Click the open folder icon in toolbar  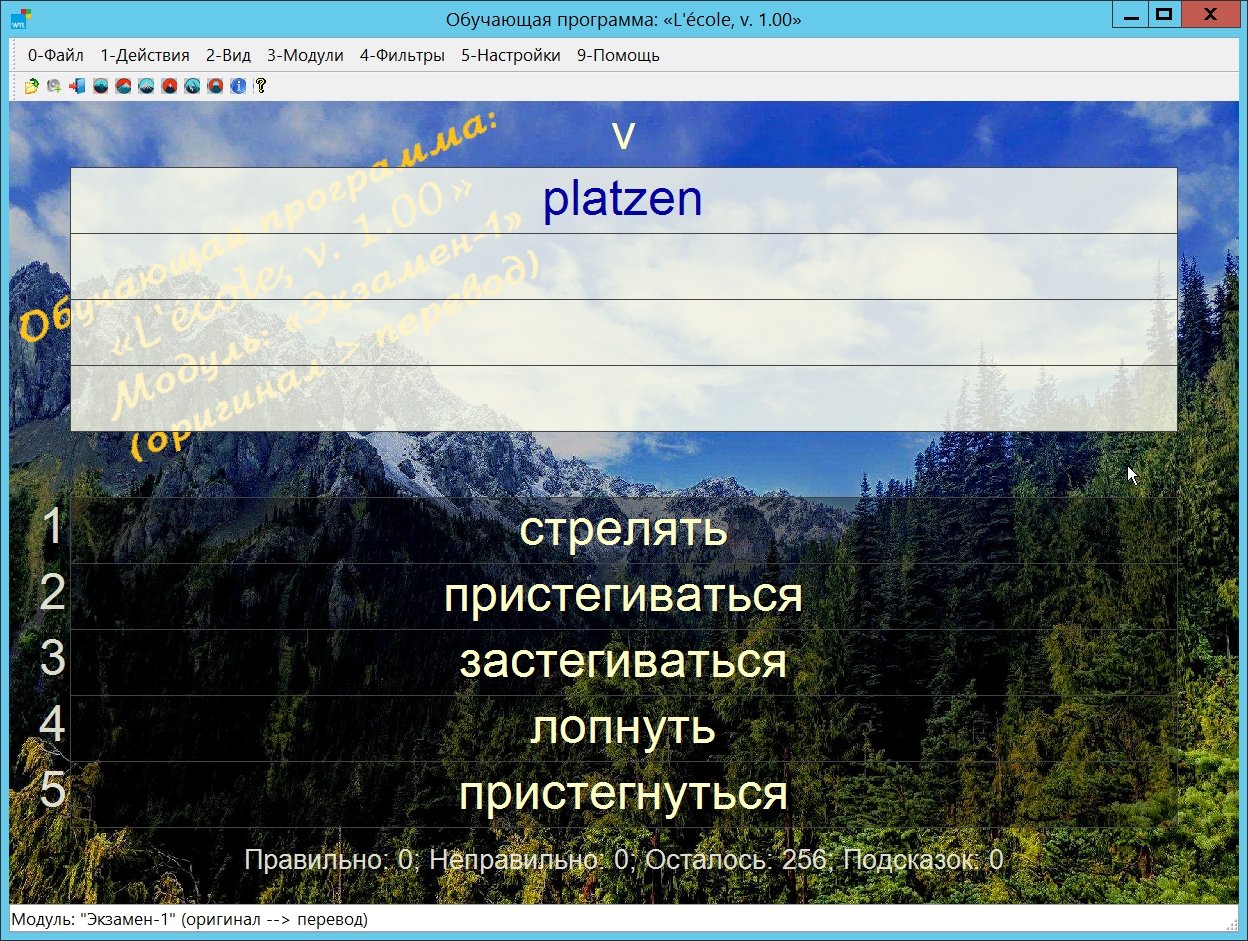[x=32, y=86]
